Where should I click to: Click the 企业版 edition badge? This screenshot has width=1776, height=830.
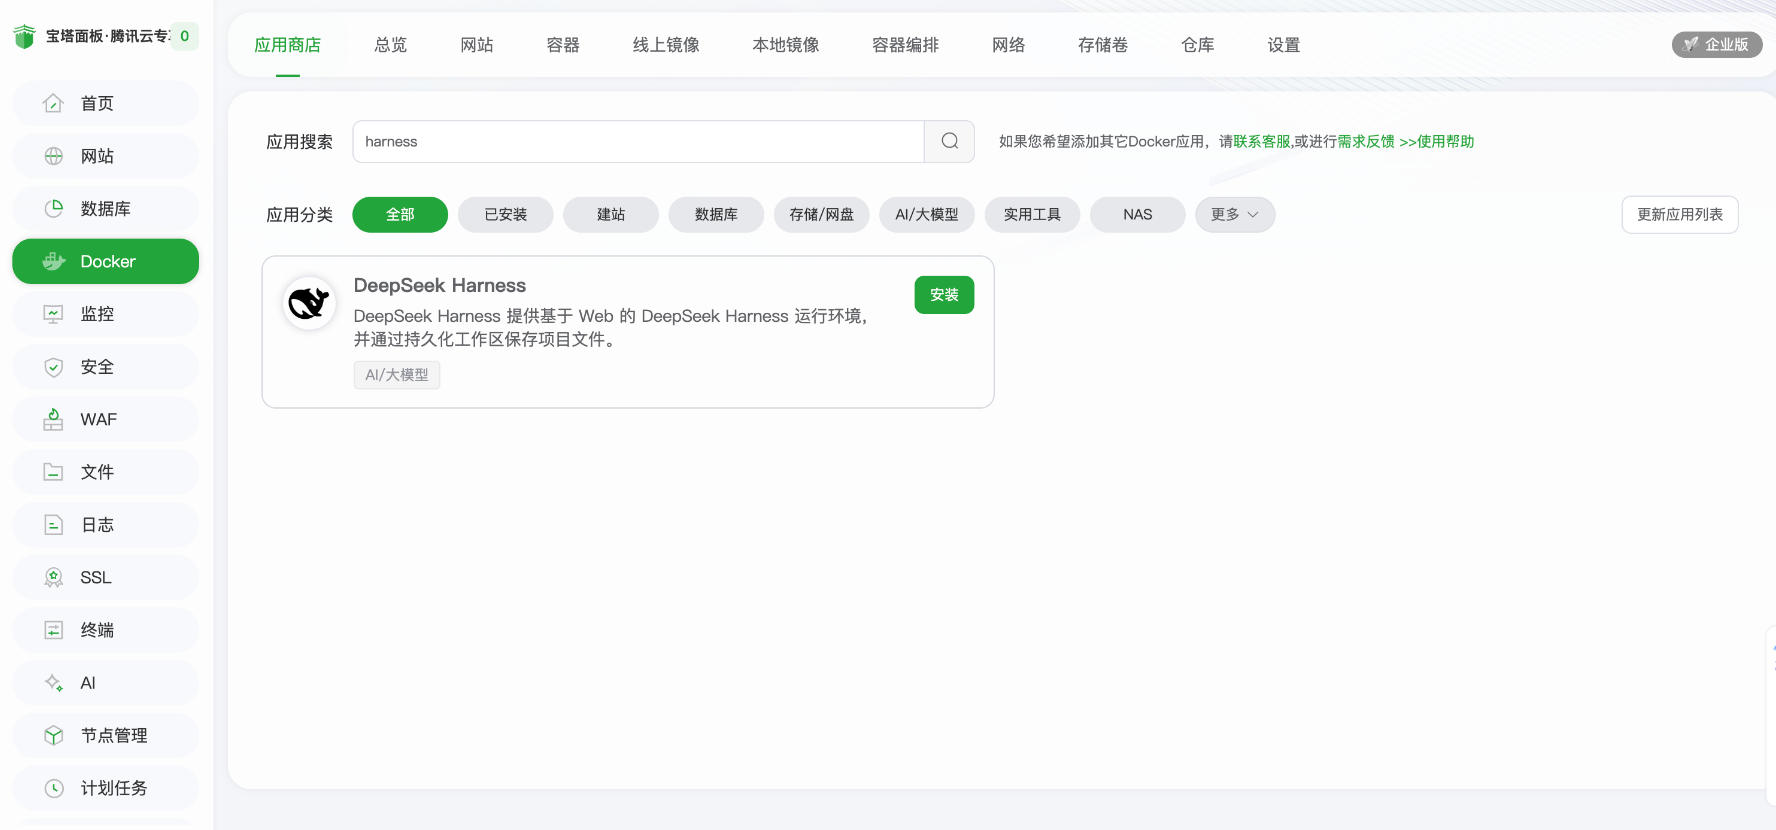tap(1717, 44)
